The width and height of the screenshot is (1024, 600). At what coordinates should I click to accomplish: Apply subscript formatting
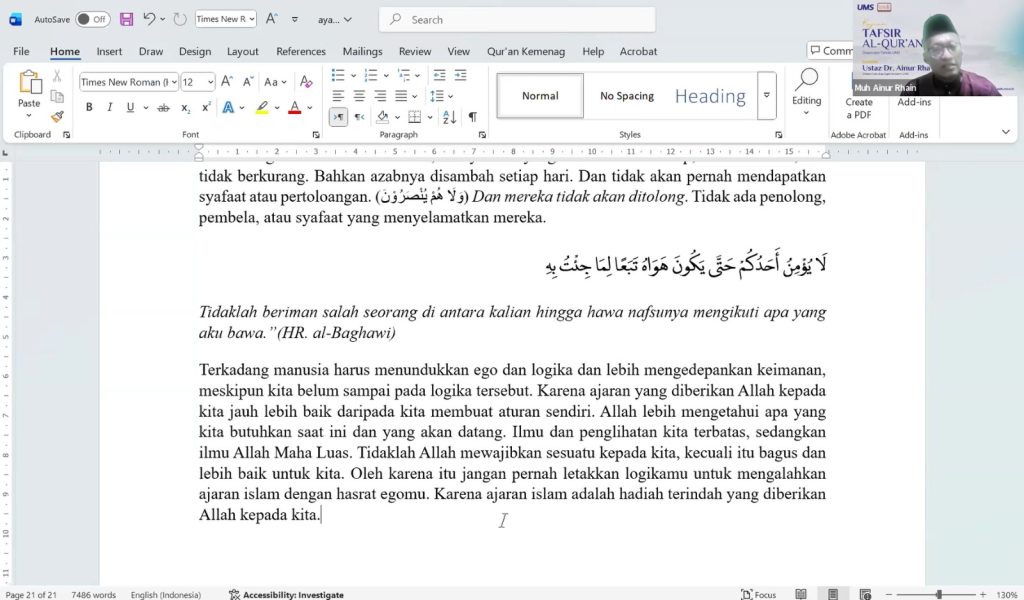coord(185,107)
